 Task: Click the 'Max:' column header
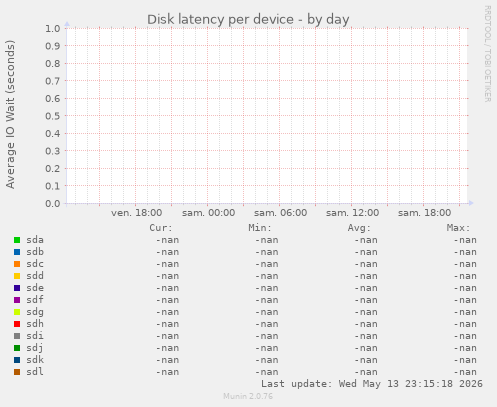coord(458,228)
